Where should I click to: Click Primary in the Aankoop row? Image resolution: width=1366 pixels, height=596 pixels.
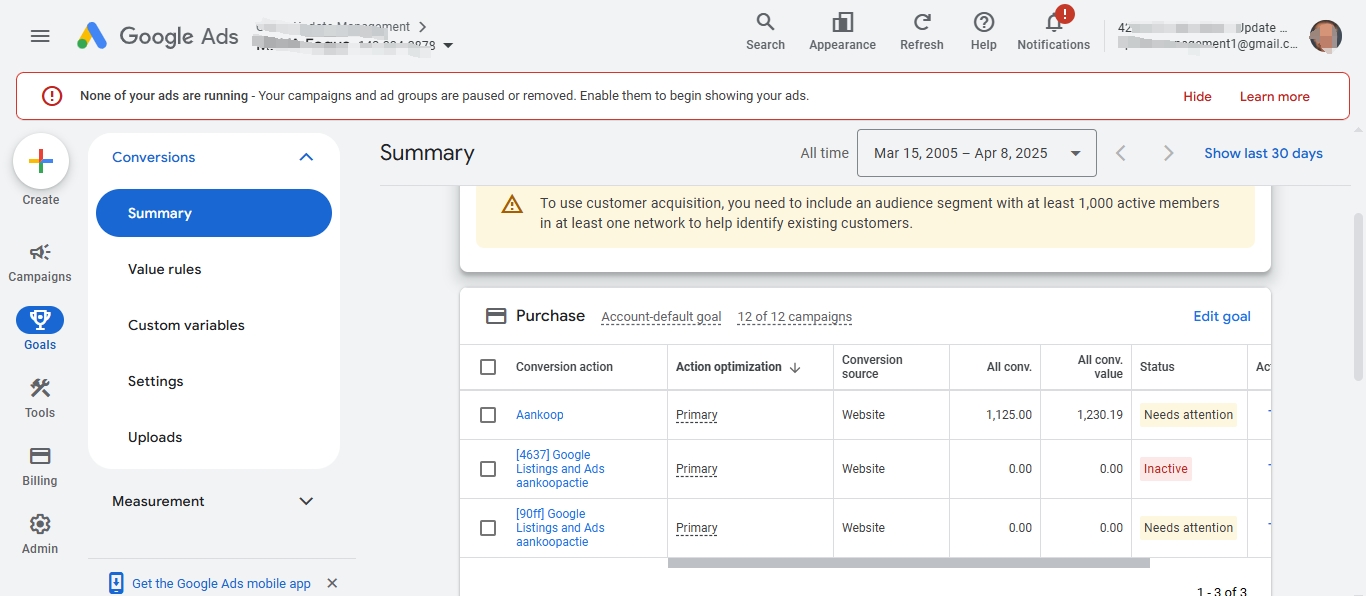(x=697, y=415)
